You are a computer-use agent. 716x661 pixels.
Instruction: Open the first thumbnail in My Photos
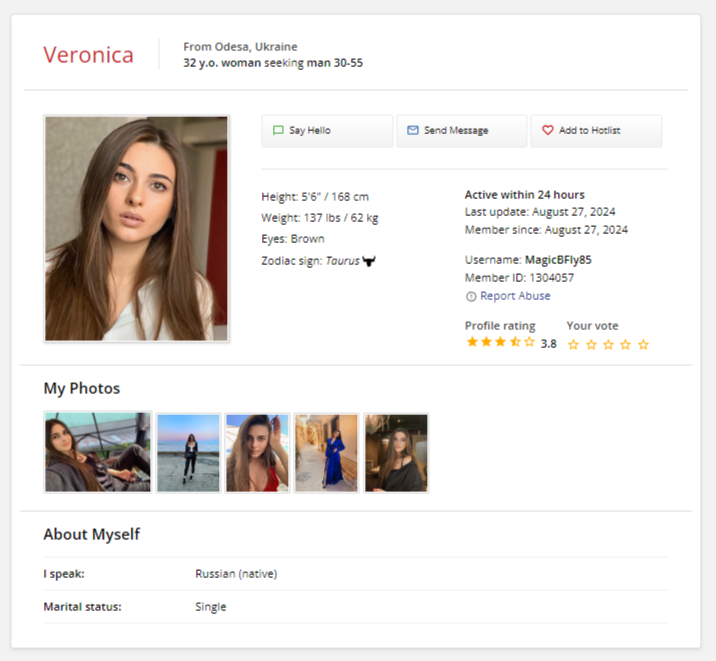click(98, 453)
